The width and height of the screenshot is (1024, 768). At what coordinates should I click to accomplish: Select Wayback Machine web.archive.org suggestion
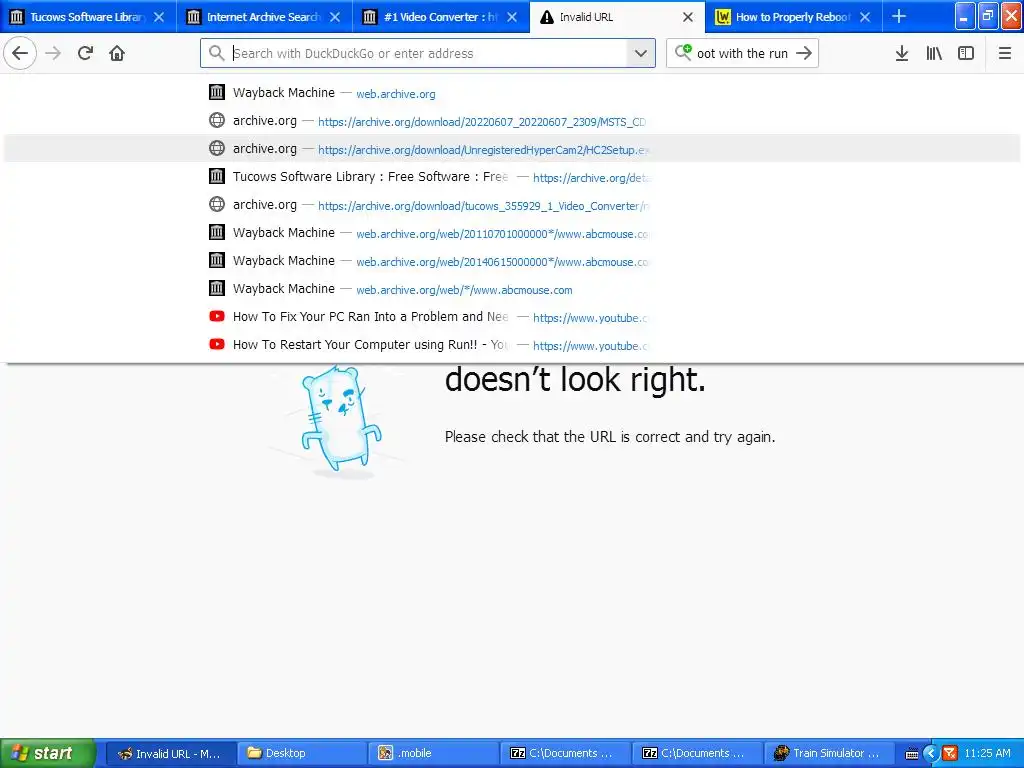[x=511, y=93]
